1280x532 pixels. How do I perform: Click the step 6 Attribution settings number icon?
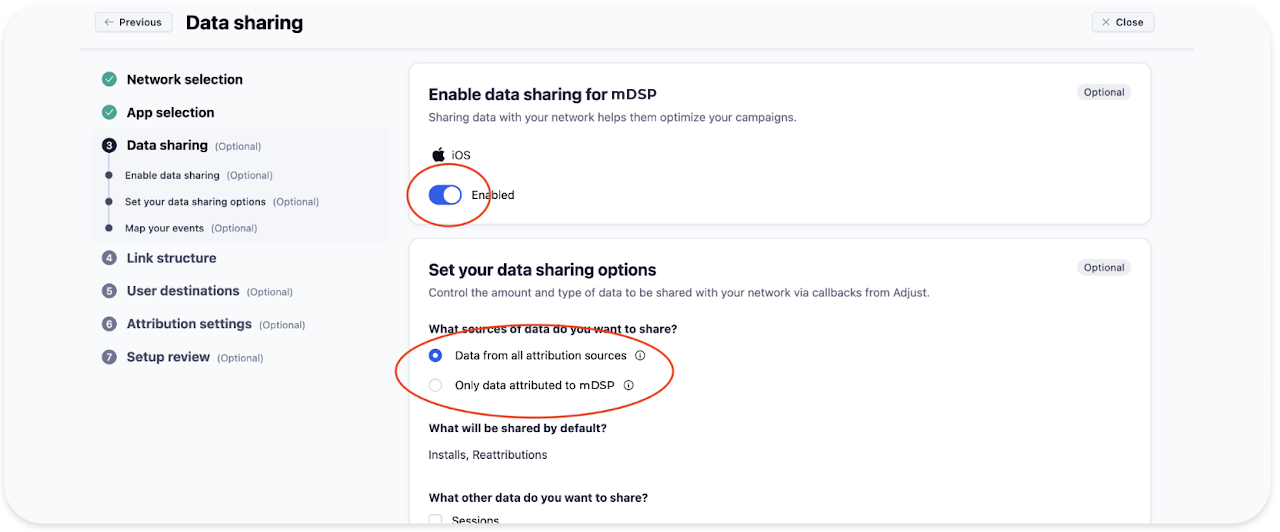click(x=109, y=324)
